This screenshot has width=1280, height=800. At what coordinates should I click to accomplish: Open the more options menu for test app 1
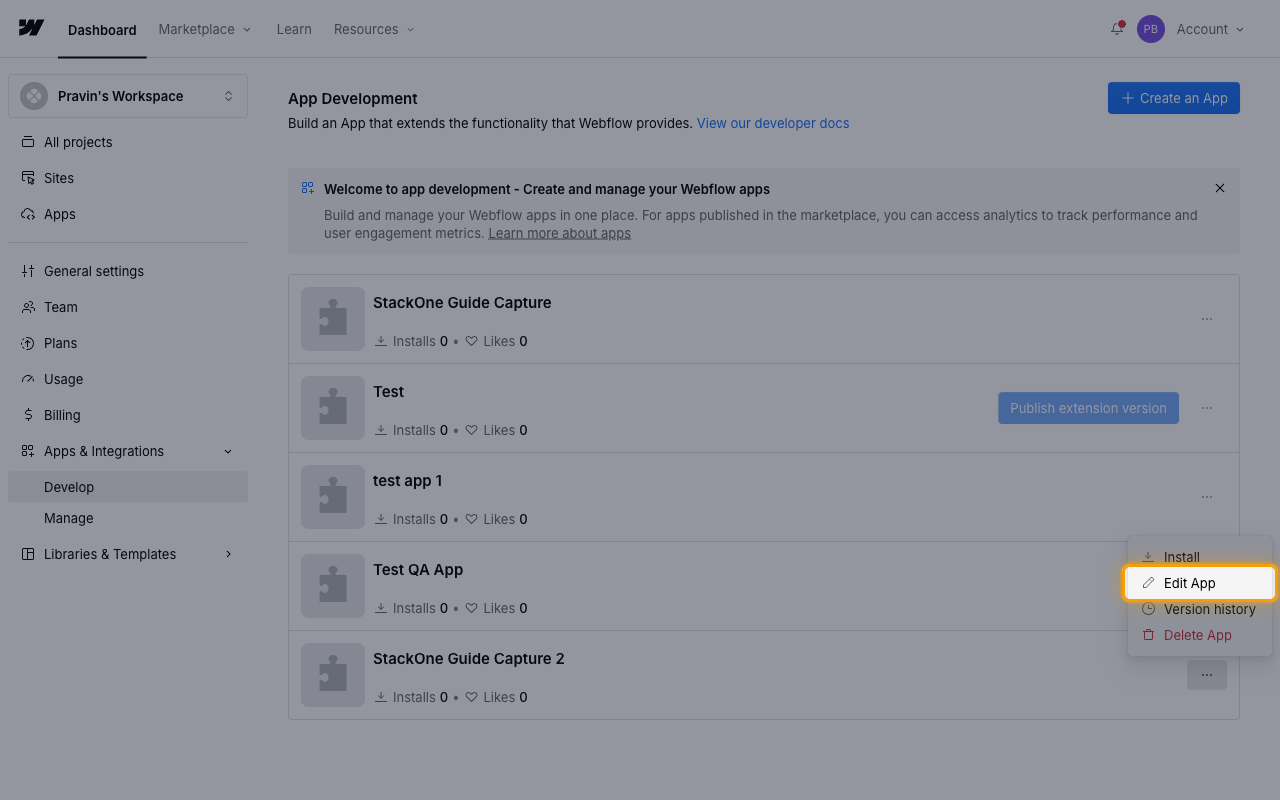point(1207,497)
